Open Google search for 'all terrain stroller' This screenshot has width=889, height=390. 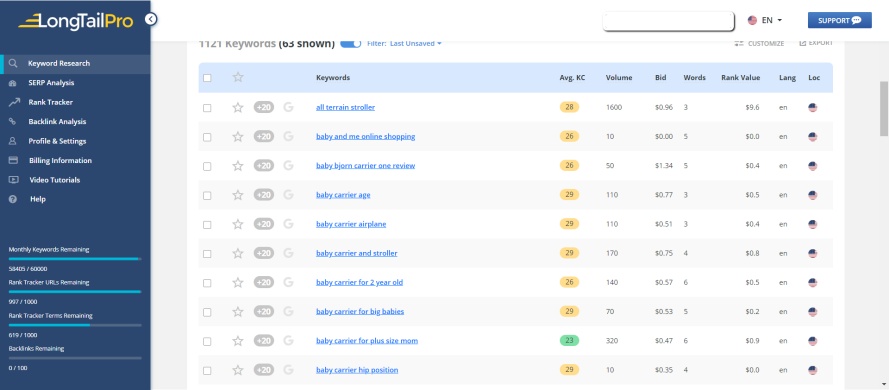pos(288,107)
